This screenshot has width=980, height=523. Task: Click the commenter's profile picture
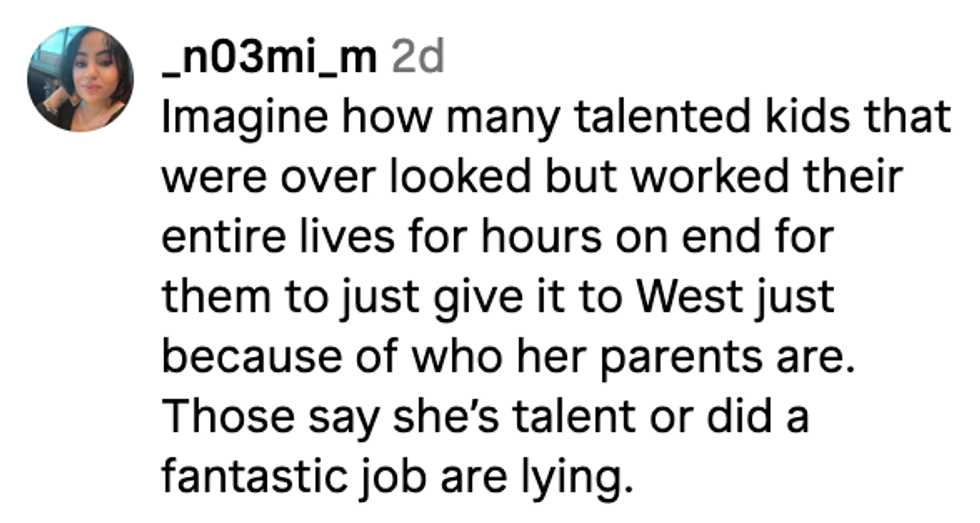80,79
